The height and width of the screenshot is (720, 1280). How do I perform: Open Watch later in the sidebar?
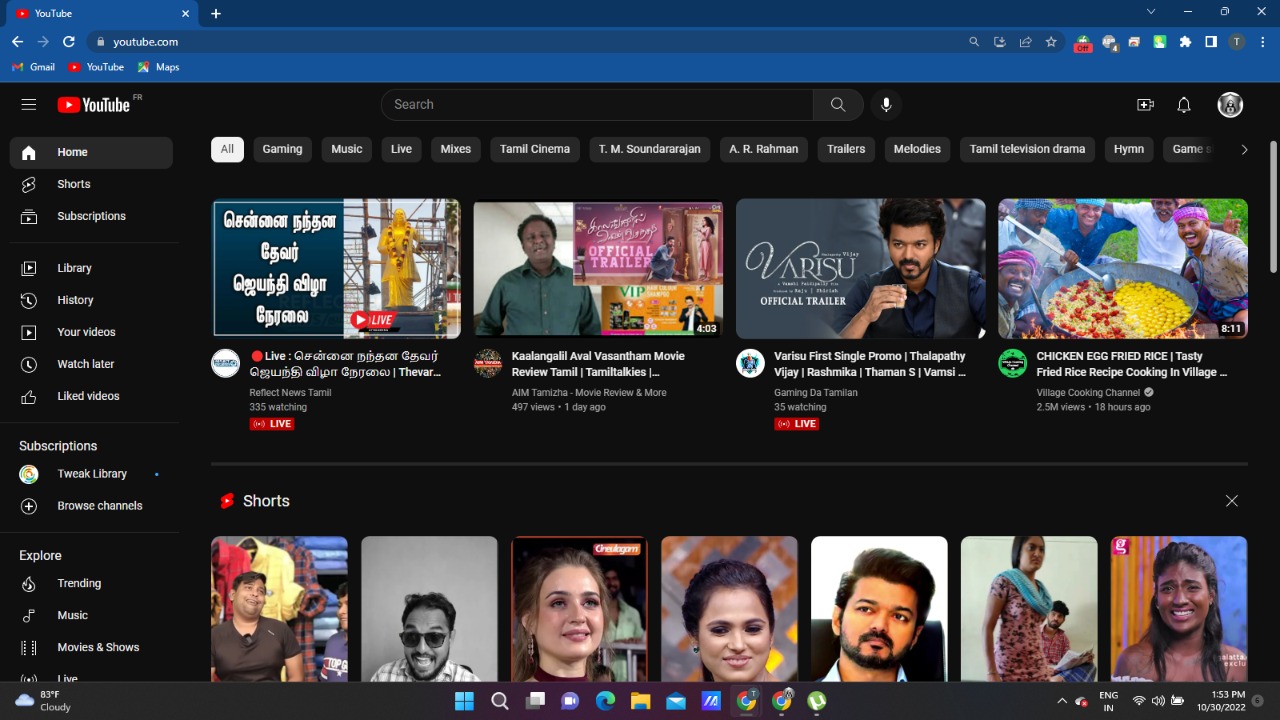click(91, 364)
